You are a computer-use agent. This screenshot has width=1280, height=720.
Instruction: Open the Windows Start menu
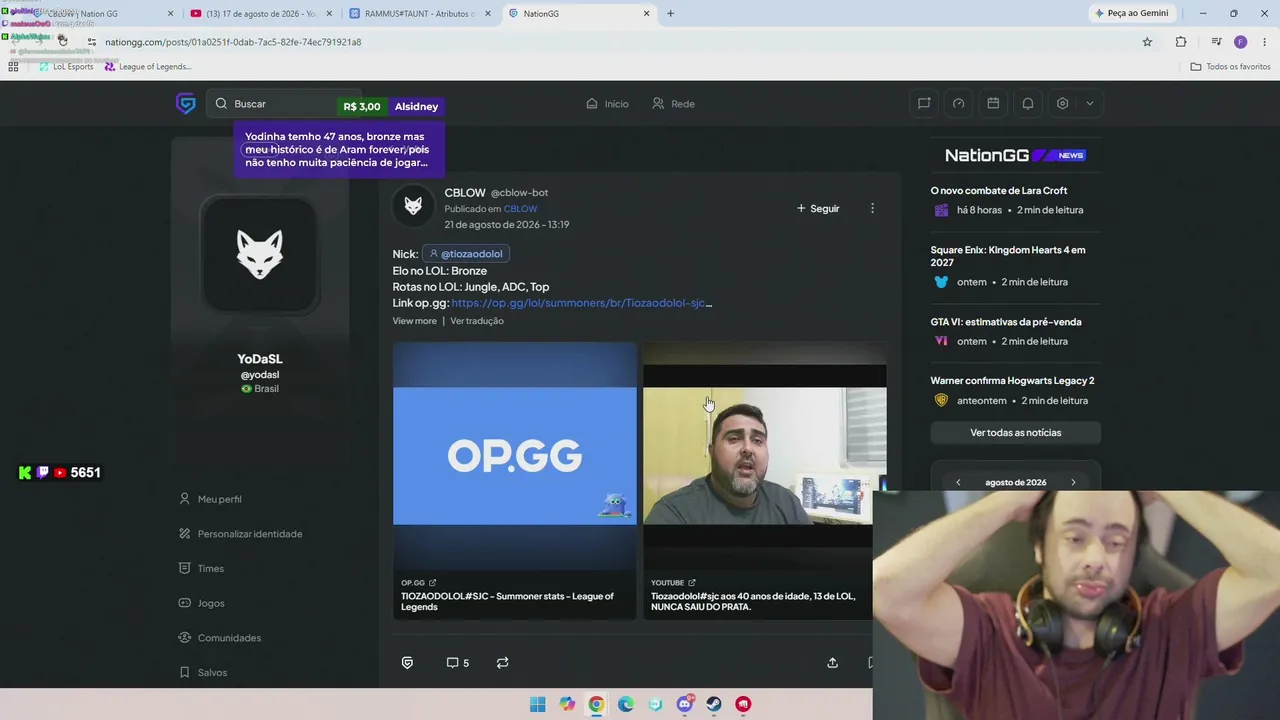click(538, 704)
